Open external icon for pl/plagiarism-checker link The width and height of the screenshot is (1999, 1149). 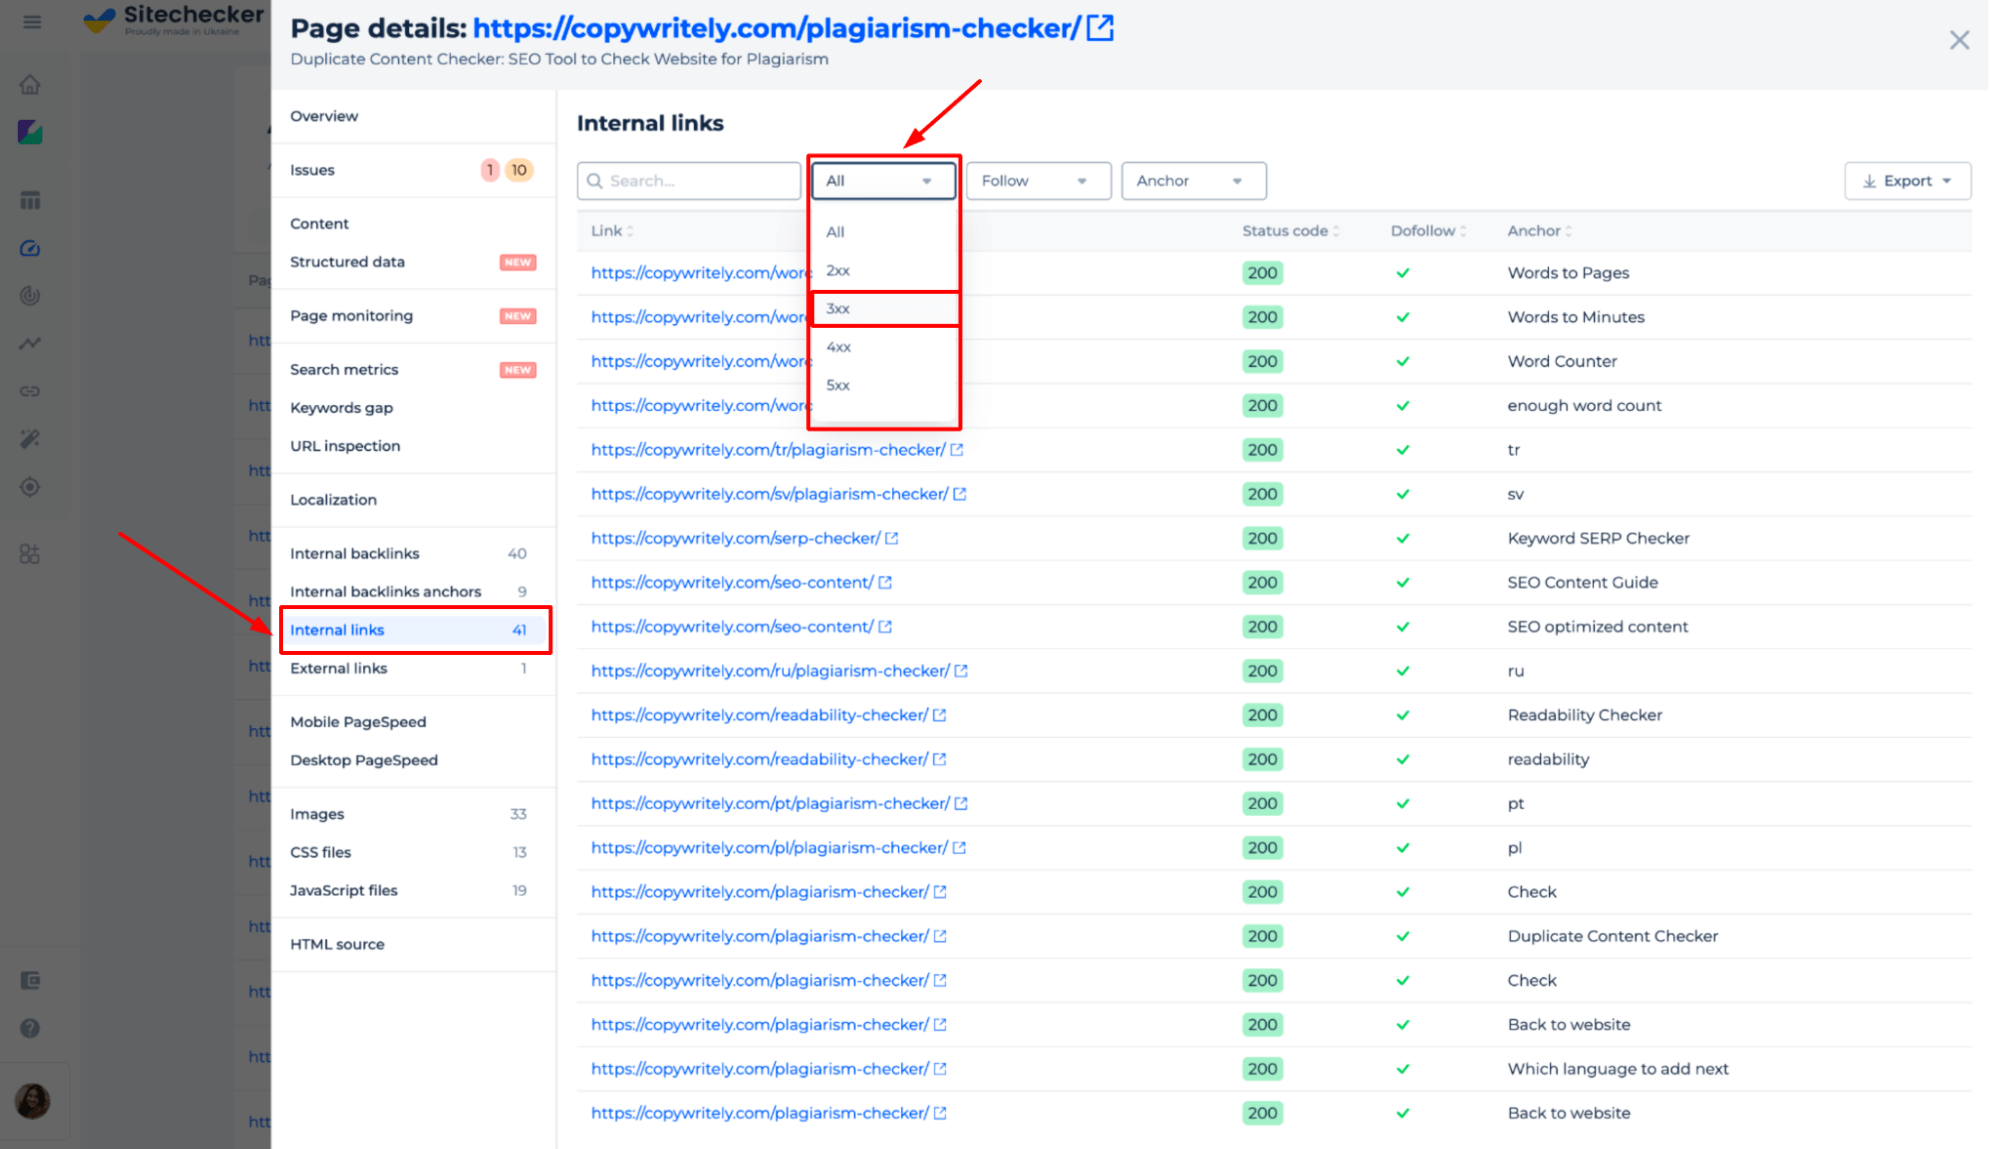click(959, 848)
